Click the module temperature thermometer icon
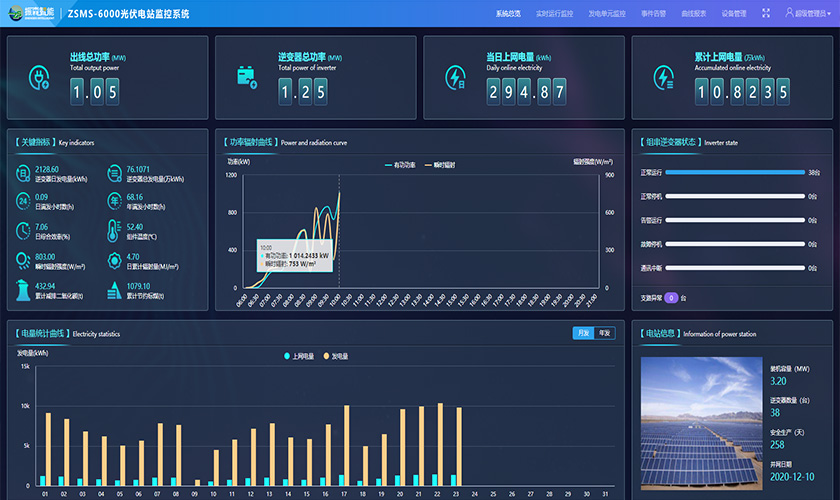 point(113,231)
